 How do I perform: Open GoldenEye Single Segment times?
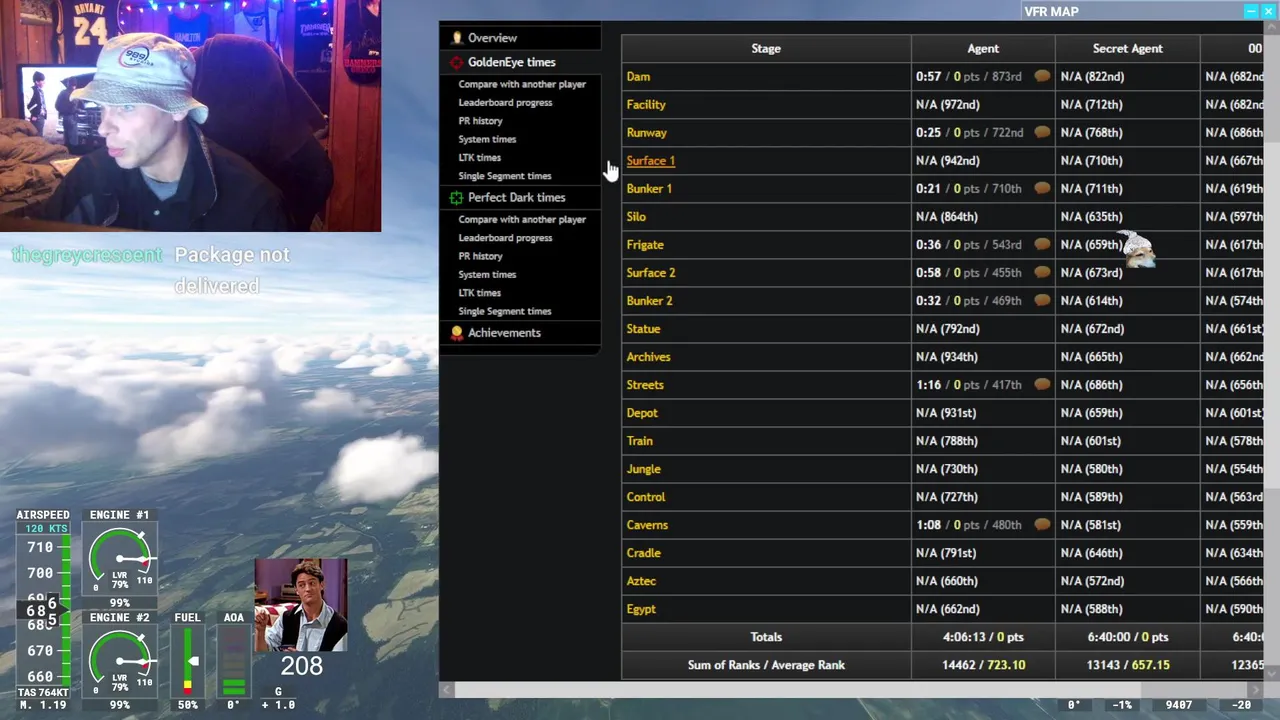point(504,176)
